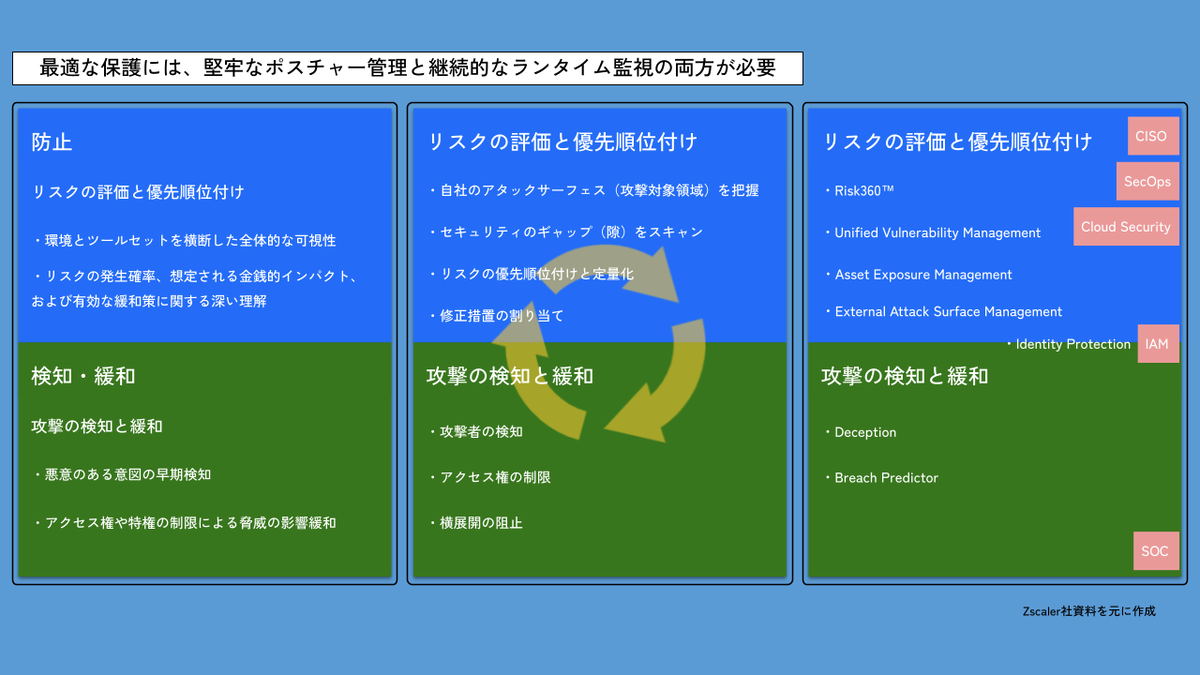The width and height of the screenshot is (1200, 675).
Task: Select the bullet 修正措置の割り当て
Action: (495, 316)
